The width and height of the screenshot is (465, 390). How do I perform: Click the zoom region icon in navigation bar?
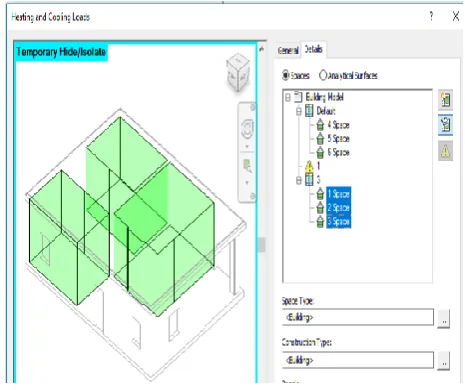coord(247,166)
